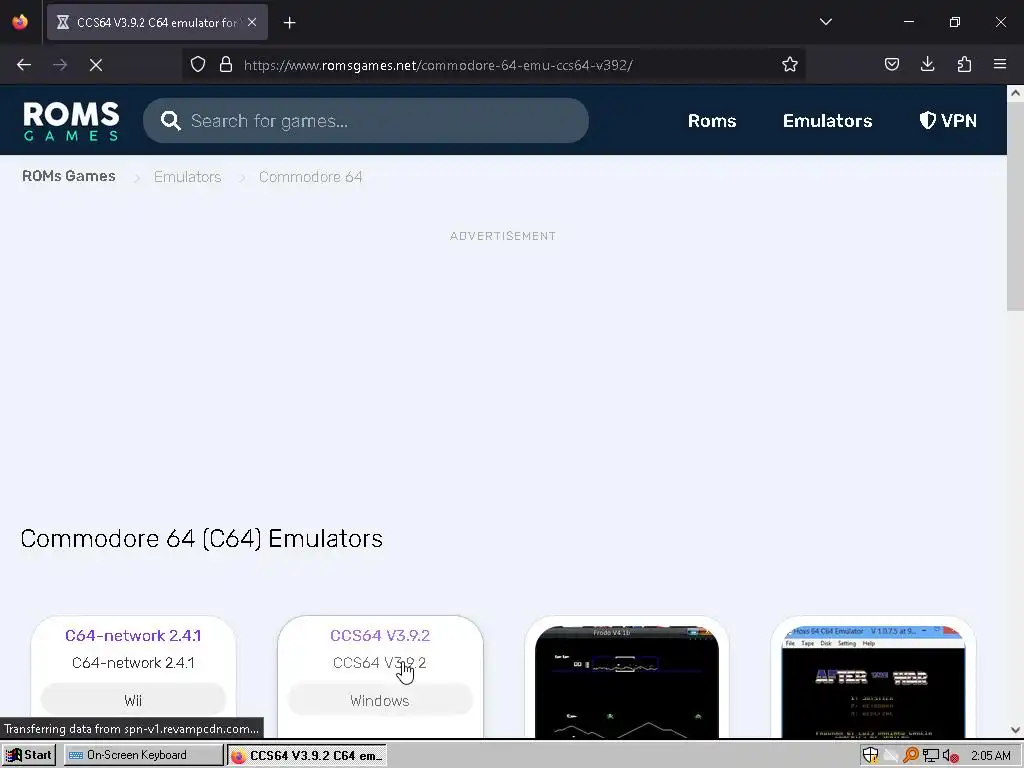Open the extensions puzzle-piece icon

[x=964, y=64]
